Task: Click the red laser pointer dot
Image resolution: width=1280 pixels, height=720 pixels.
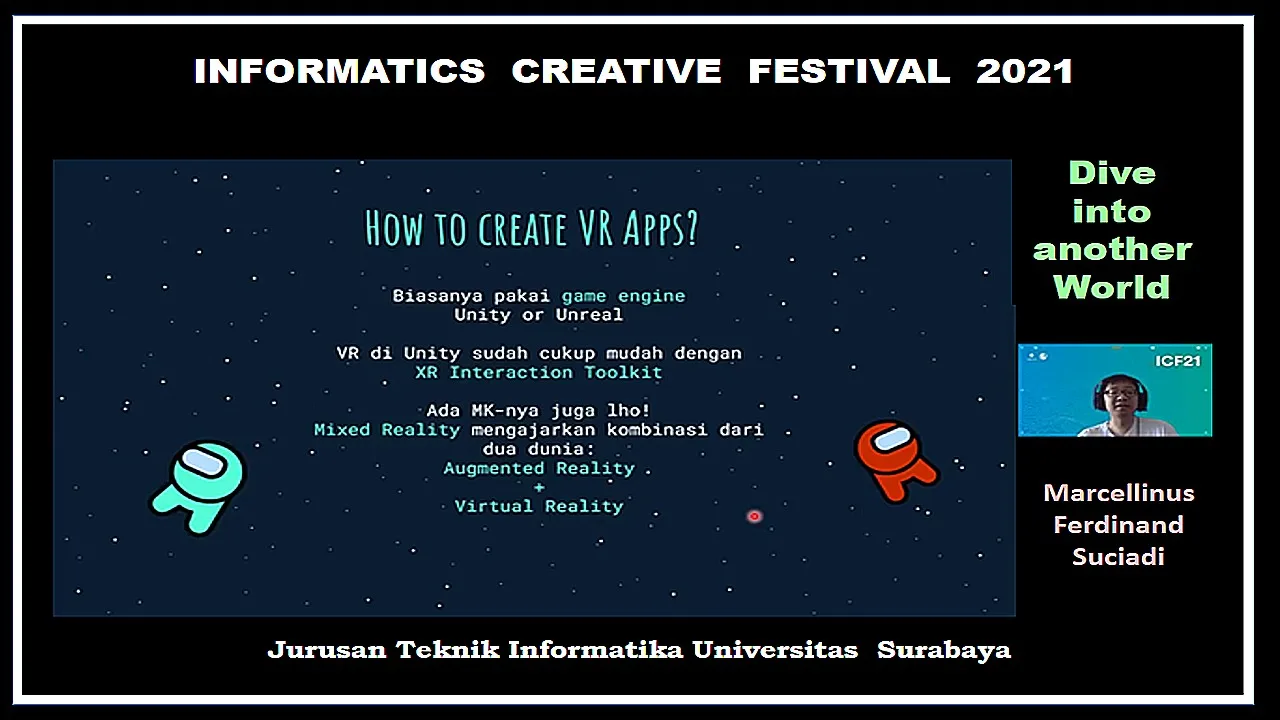Action: (754, 516)
